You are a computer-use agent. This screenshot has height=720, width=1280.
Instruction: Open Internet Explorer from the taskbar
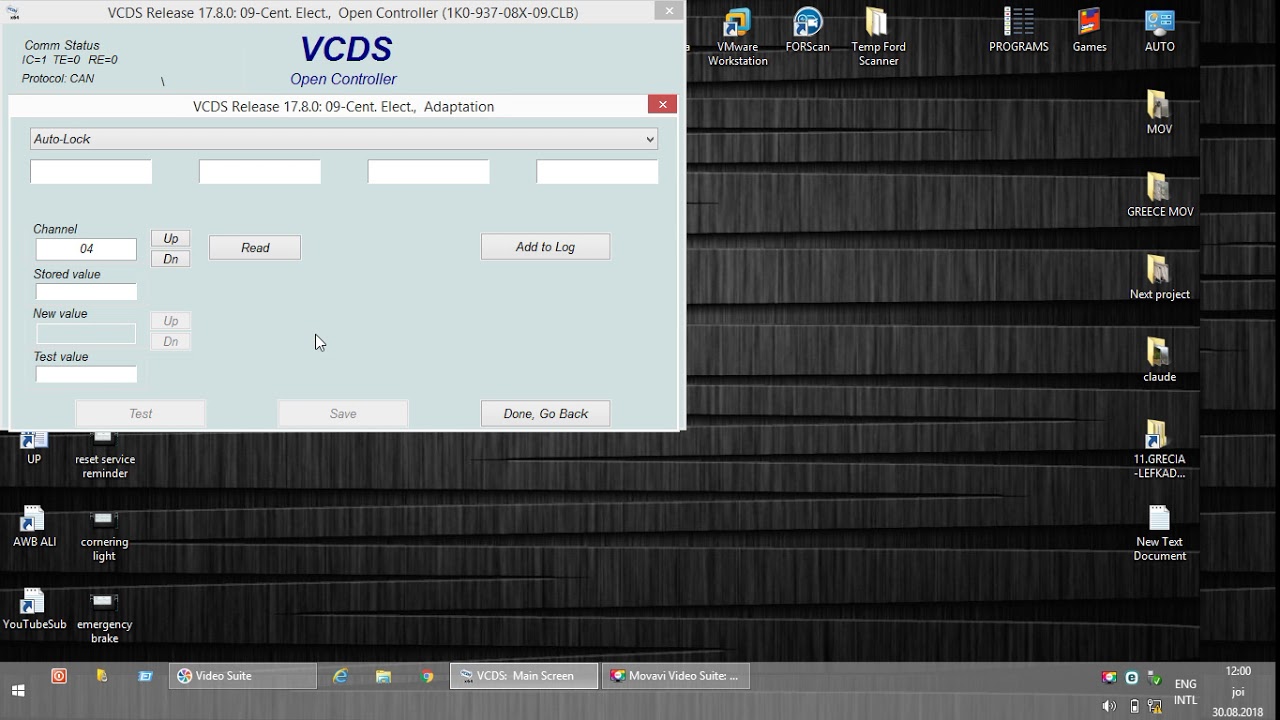pyautogui.click(x=341, y=676)
